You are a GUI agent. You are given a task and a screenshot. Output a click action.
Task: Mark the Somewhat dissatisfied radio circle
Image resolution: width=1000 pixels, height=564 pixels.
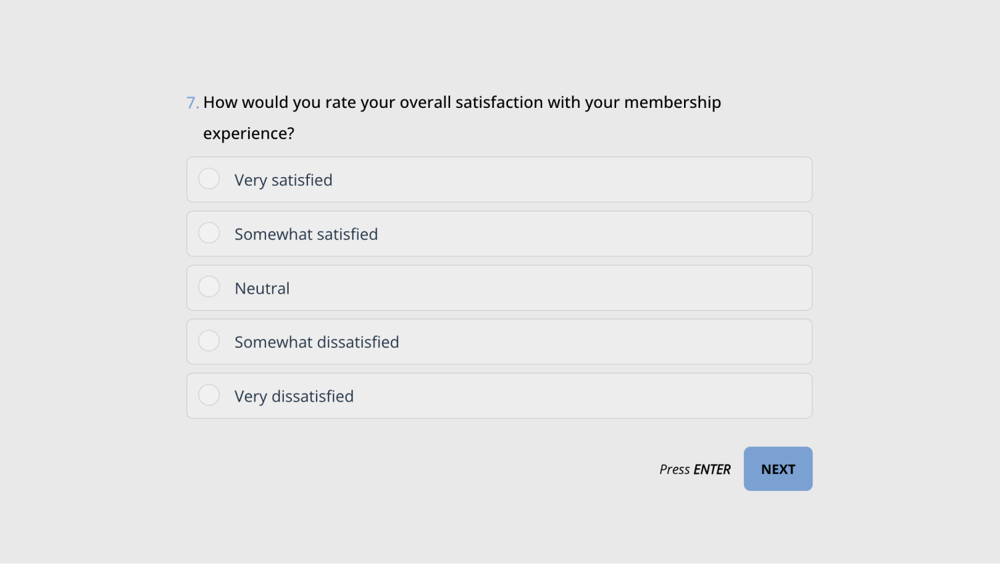[x=209, y=341]
